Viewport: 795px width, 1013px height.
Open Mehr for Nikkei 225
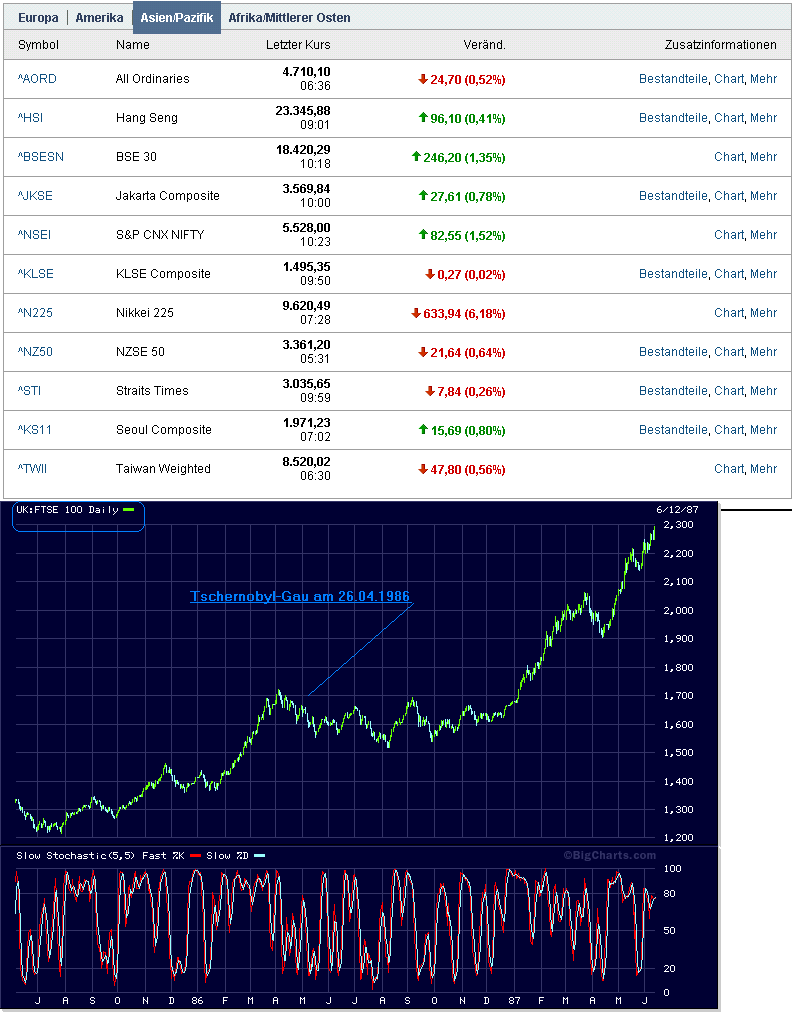(763, 313)
